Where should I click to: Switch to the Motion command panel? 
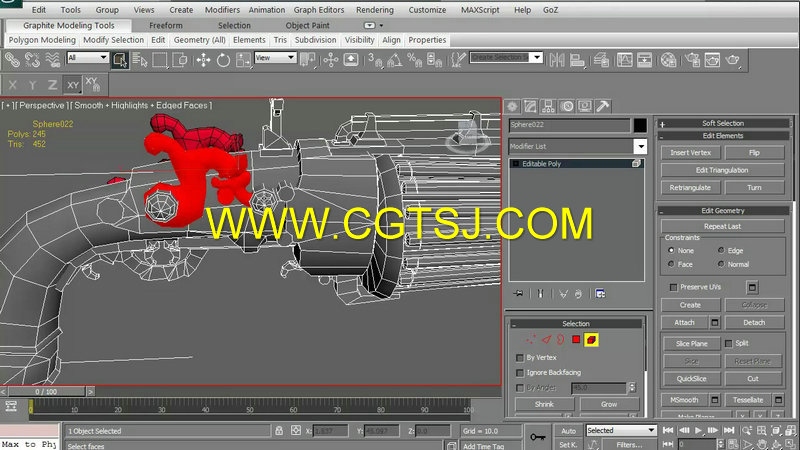coord(567,106)
